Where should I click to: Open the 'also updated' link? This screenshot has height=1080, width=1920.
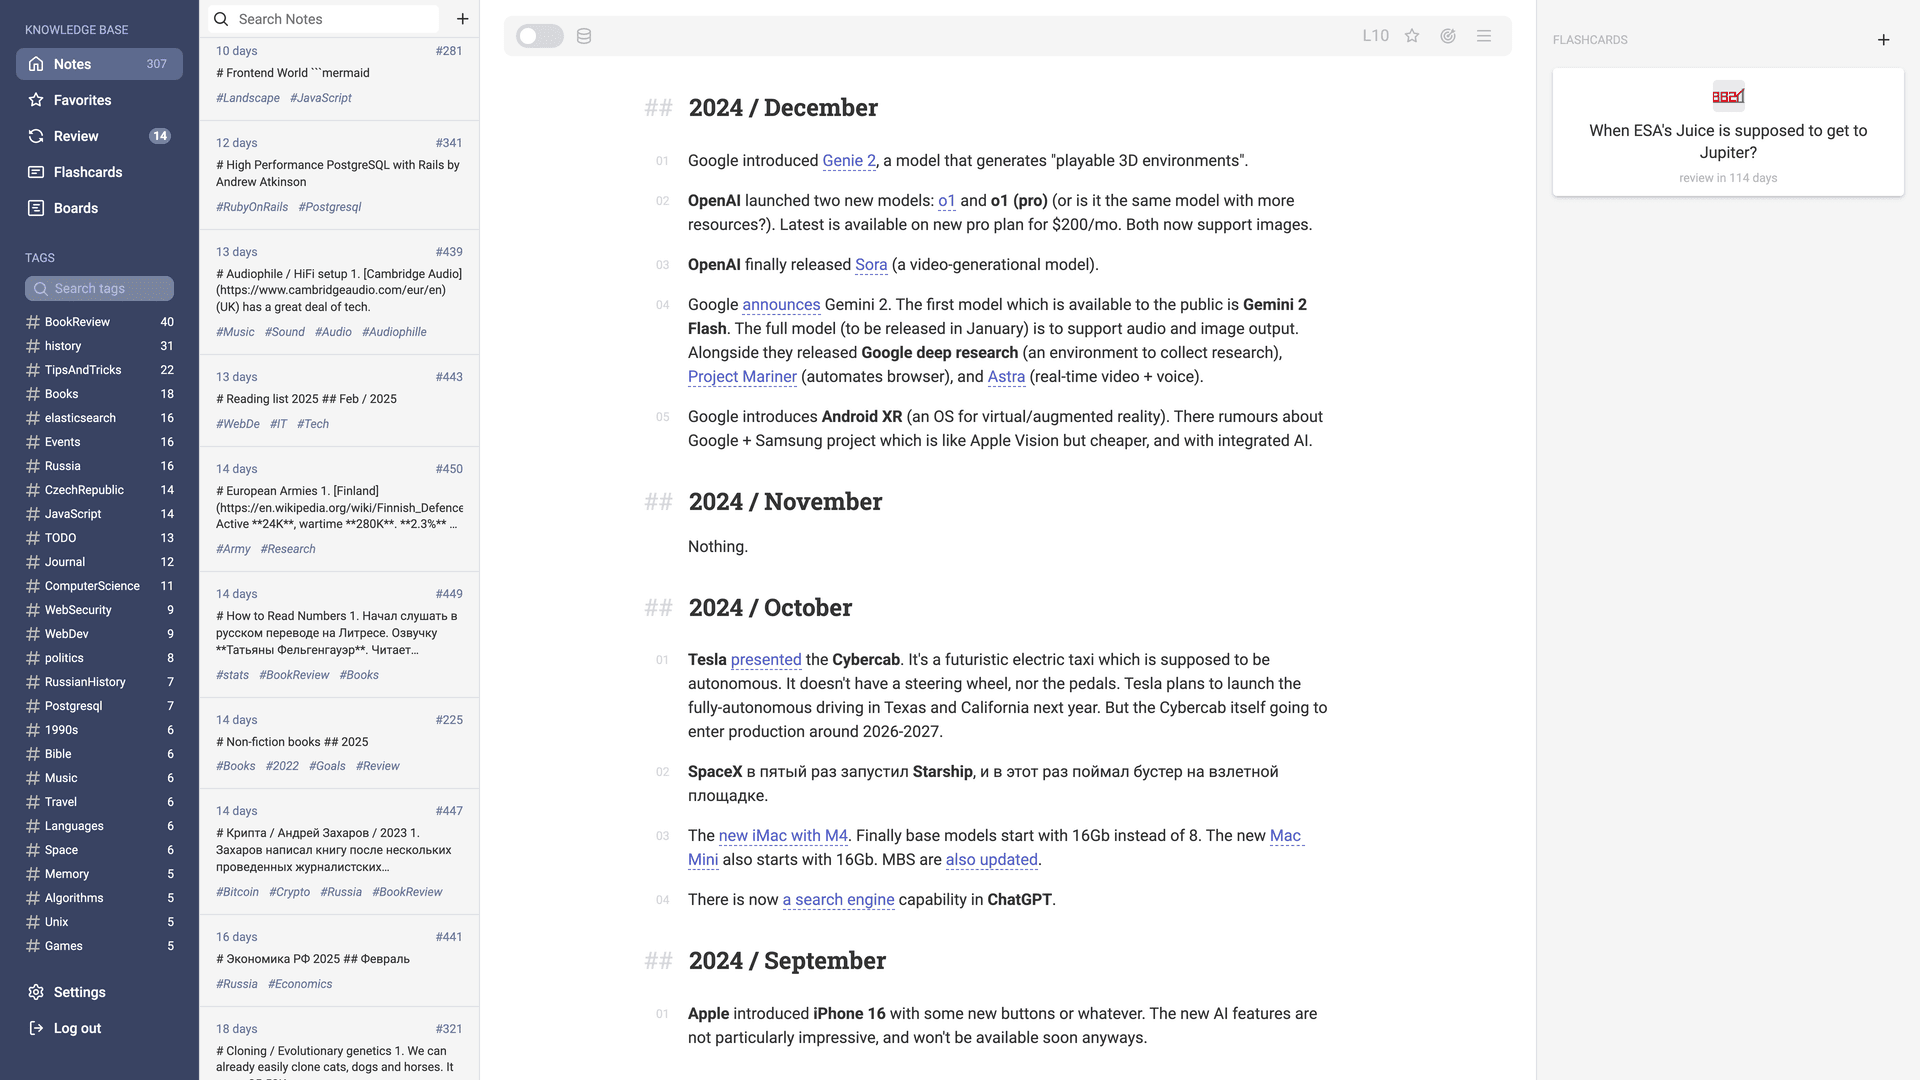[x=992, y=860]
